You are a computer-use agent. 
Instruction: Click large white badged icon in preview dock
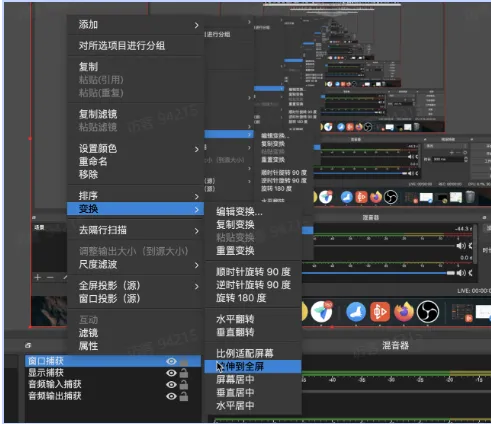(x=322, y=311)
